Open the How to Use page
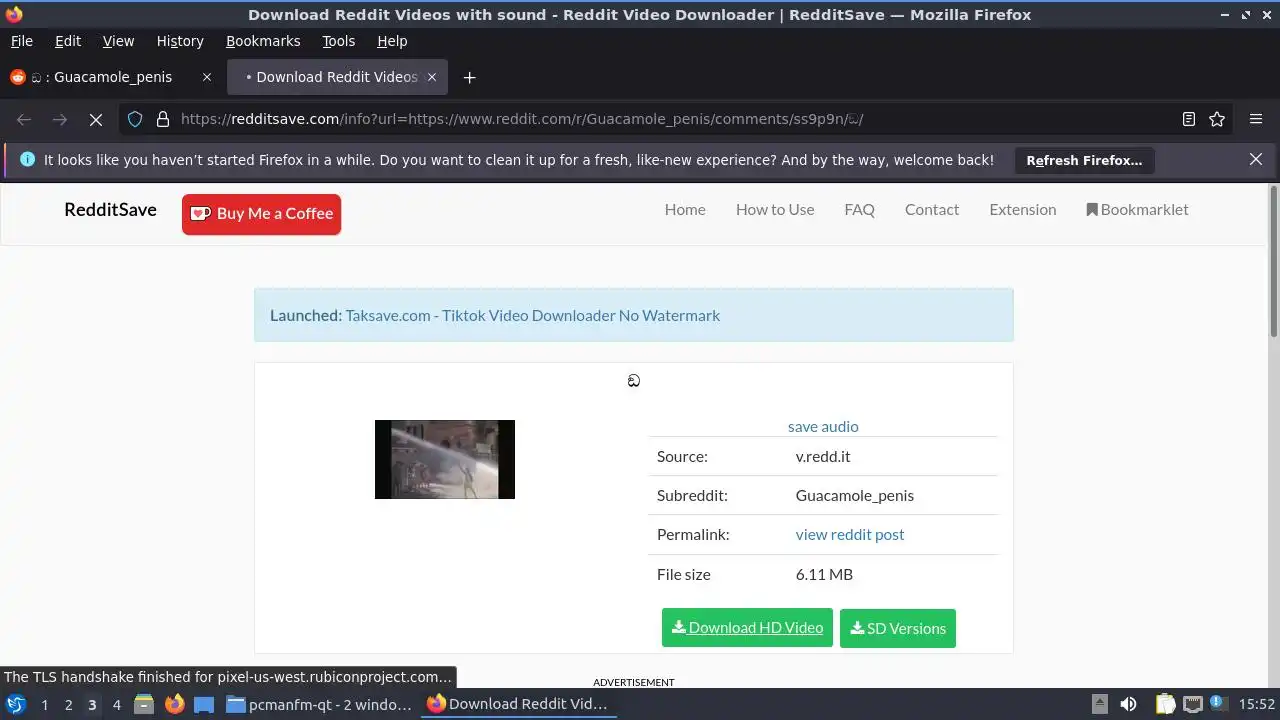The width and height of the screenshot is (1280, 720). pyautogui.click(x=775, y=209)
